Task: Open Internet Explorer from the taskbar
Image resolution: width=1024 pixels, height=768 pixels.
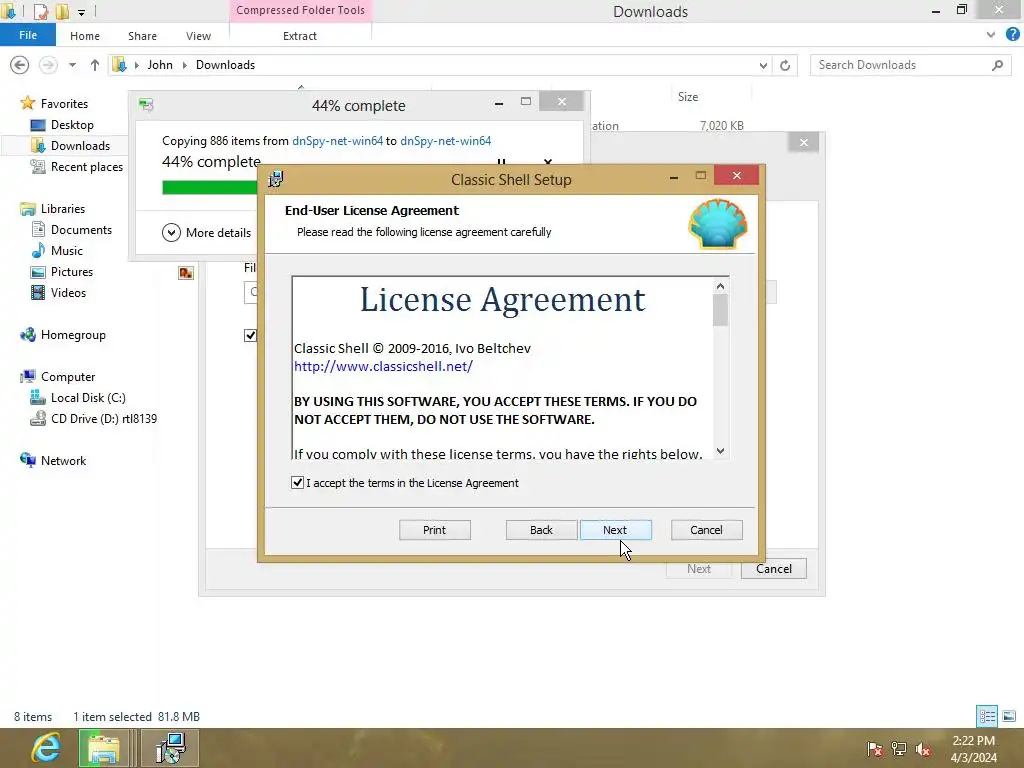Action: tap(46, 748)
